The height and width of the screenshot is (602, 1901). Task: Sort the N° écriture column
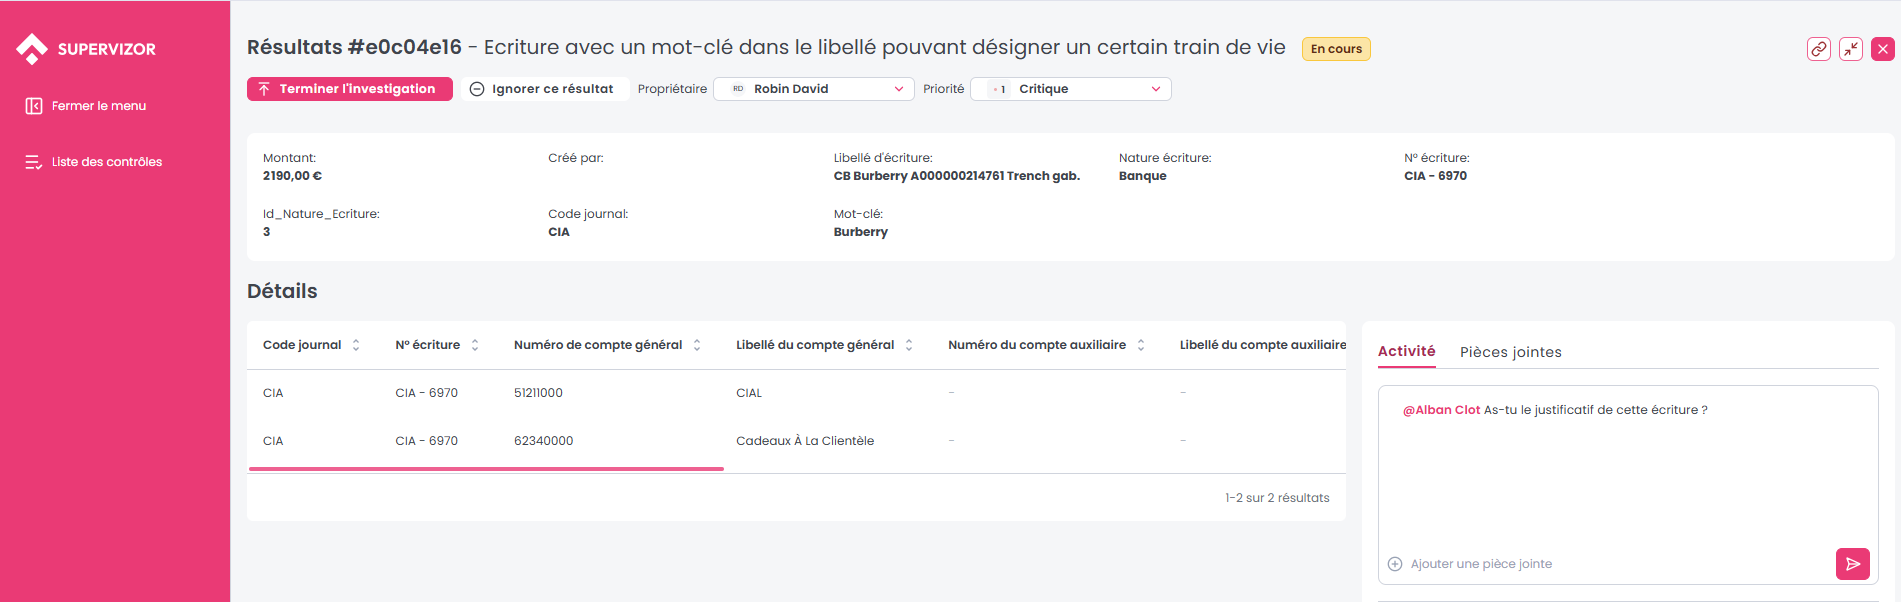point(475,345)
